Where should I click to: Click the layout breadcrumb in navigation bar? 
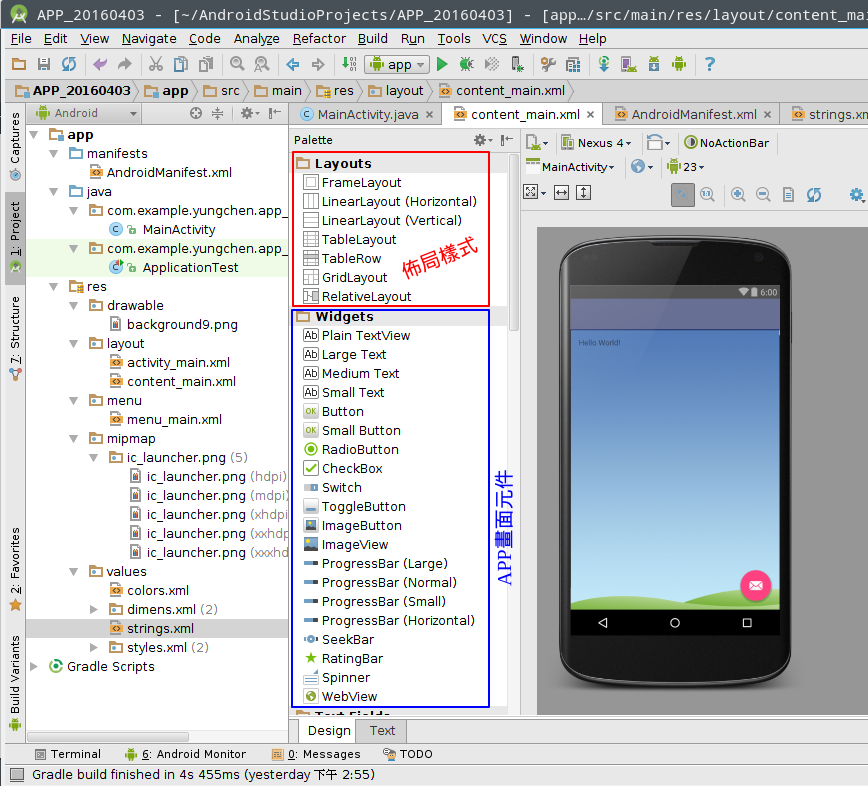[396, 91]
